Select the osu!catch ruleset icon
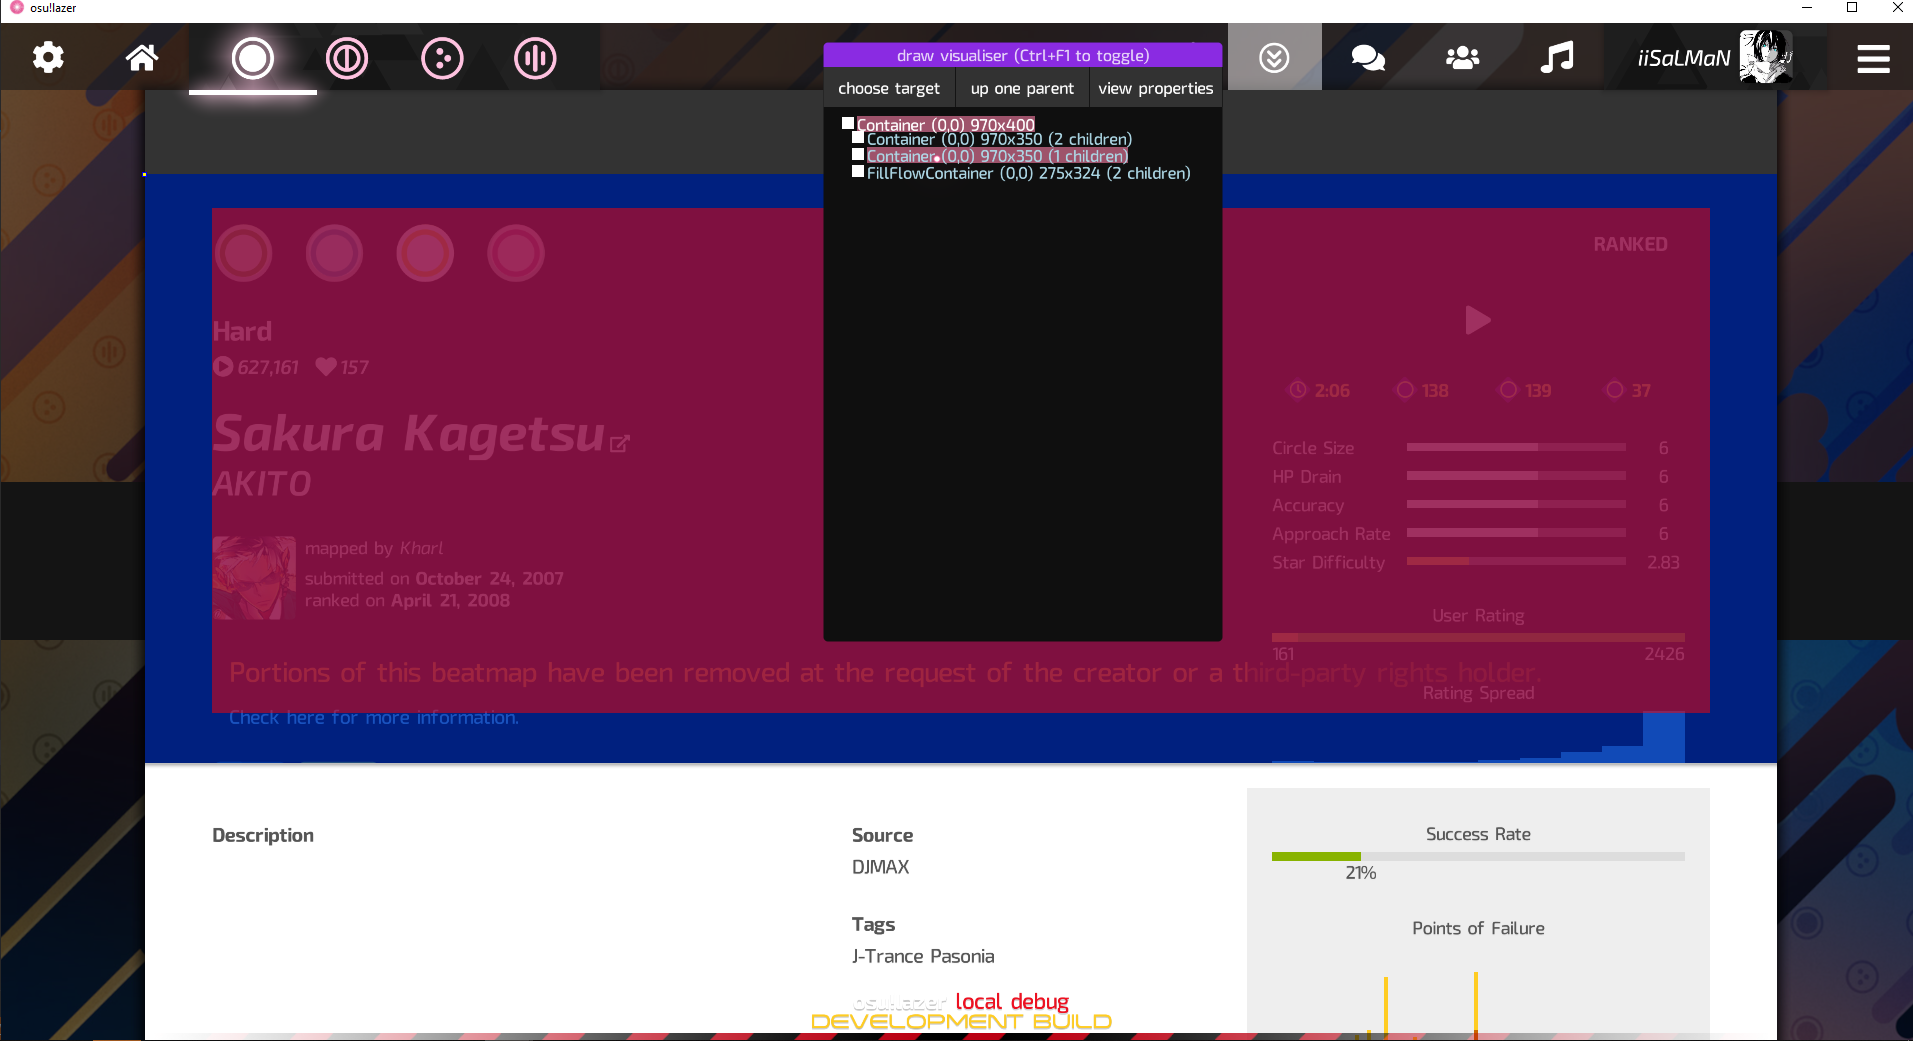The height and width of the screenshot is (1041, 1913). coord(442,58)
